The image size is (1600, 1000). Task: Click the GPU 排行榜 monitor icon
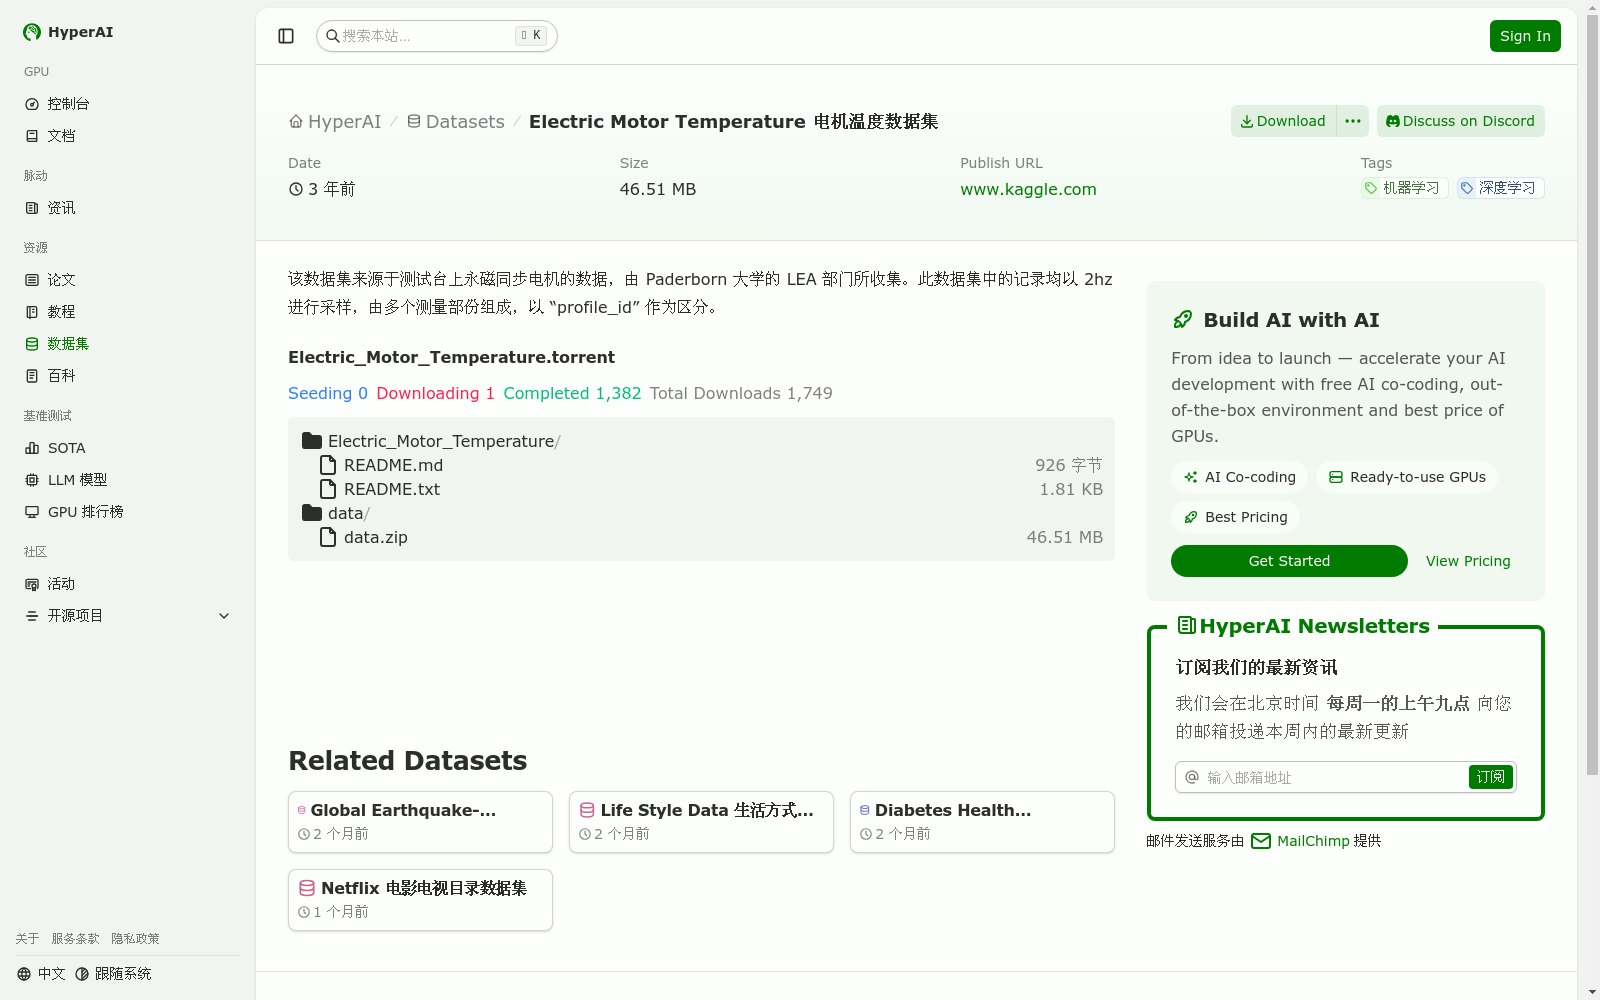pyautogui.click(x=32, y=512)
